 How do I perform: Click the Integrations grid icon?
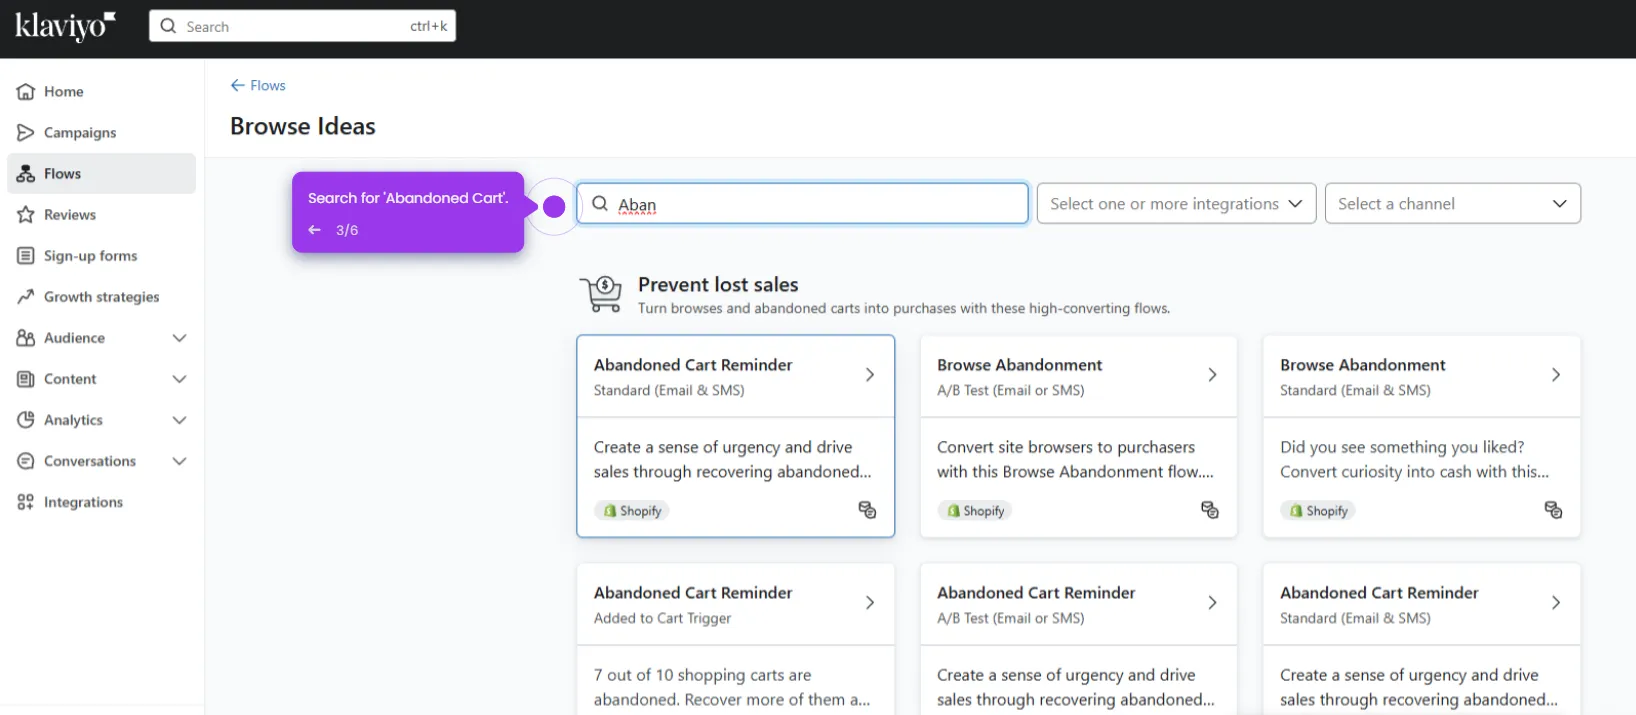26,502
